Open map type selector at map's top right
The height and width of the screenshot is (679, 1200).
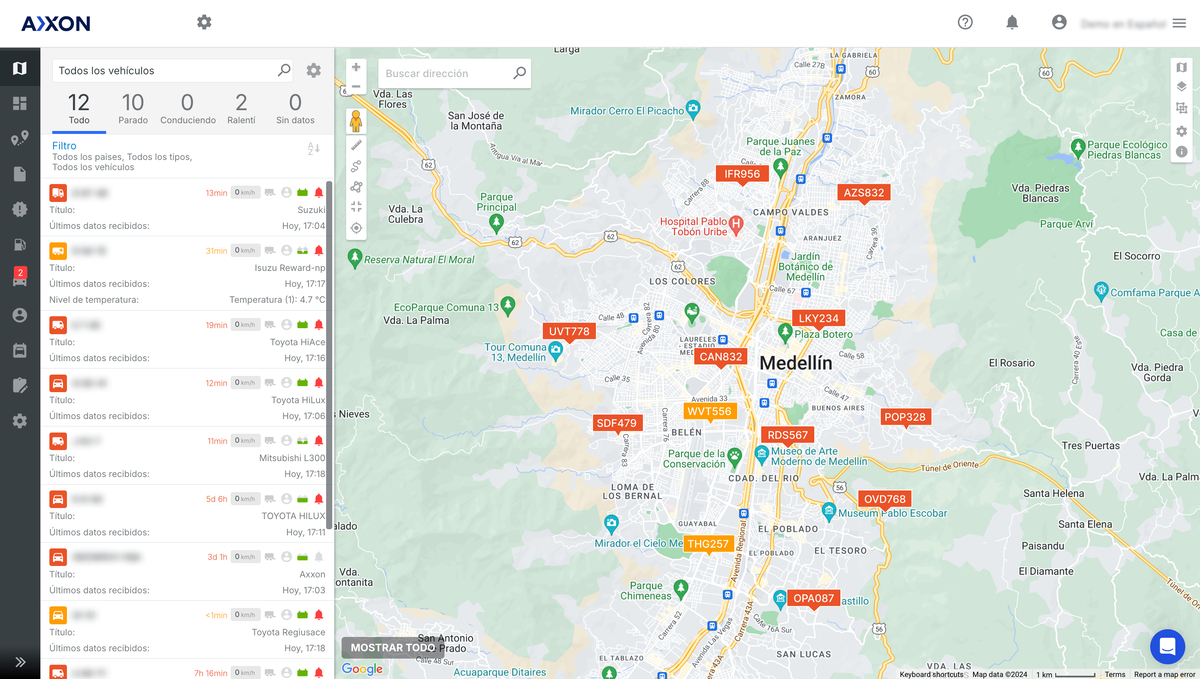[x=1181, y=68]
